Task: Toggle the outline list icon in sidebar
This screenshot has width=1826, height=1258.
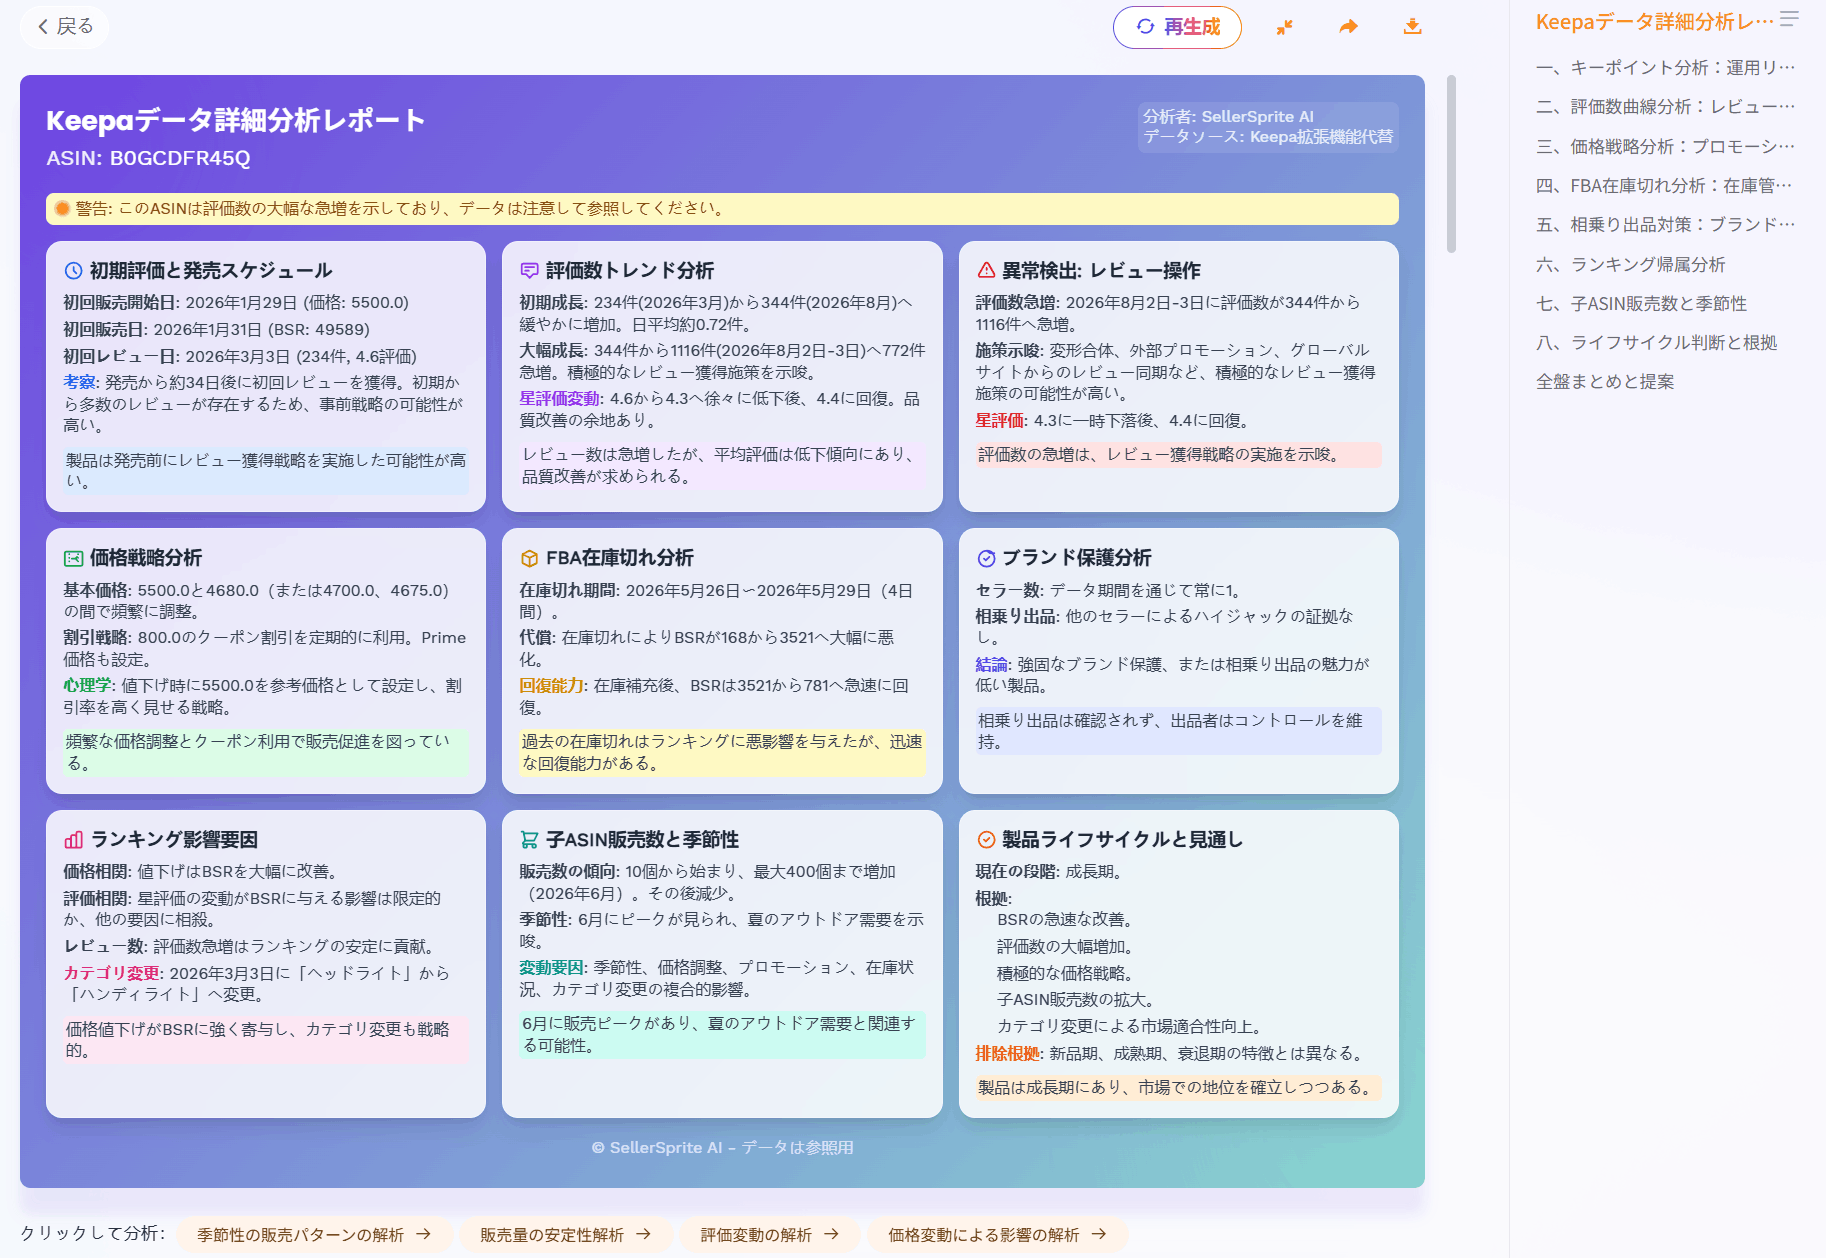Action: click(x=1790, y=18)
